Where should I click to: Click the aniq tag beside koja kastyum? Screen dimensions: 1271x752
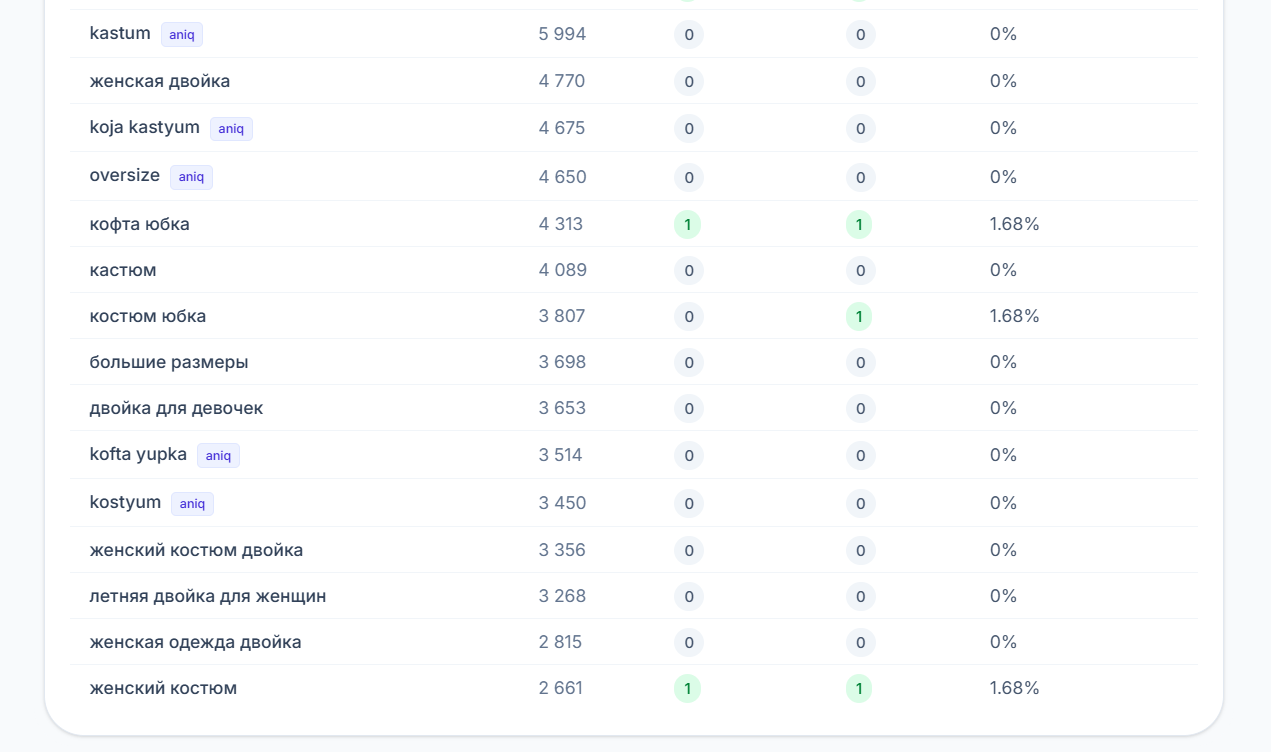pos(231,129)
